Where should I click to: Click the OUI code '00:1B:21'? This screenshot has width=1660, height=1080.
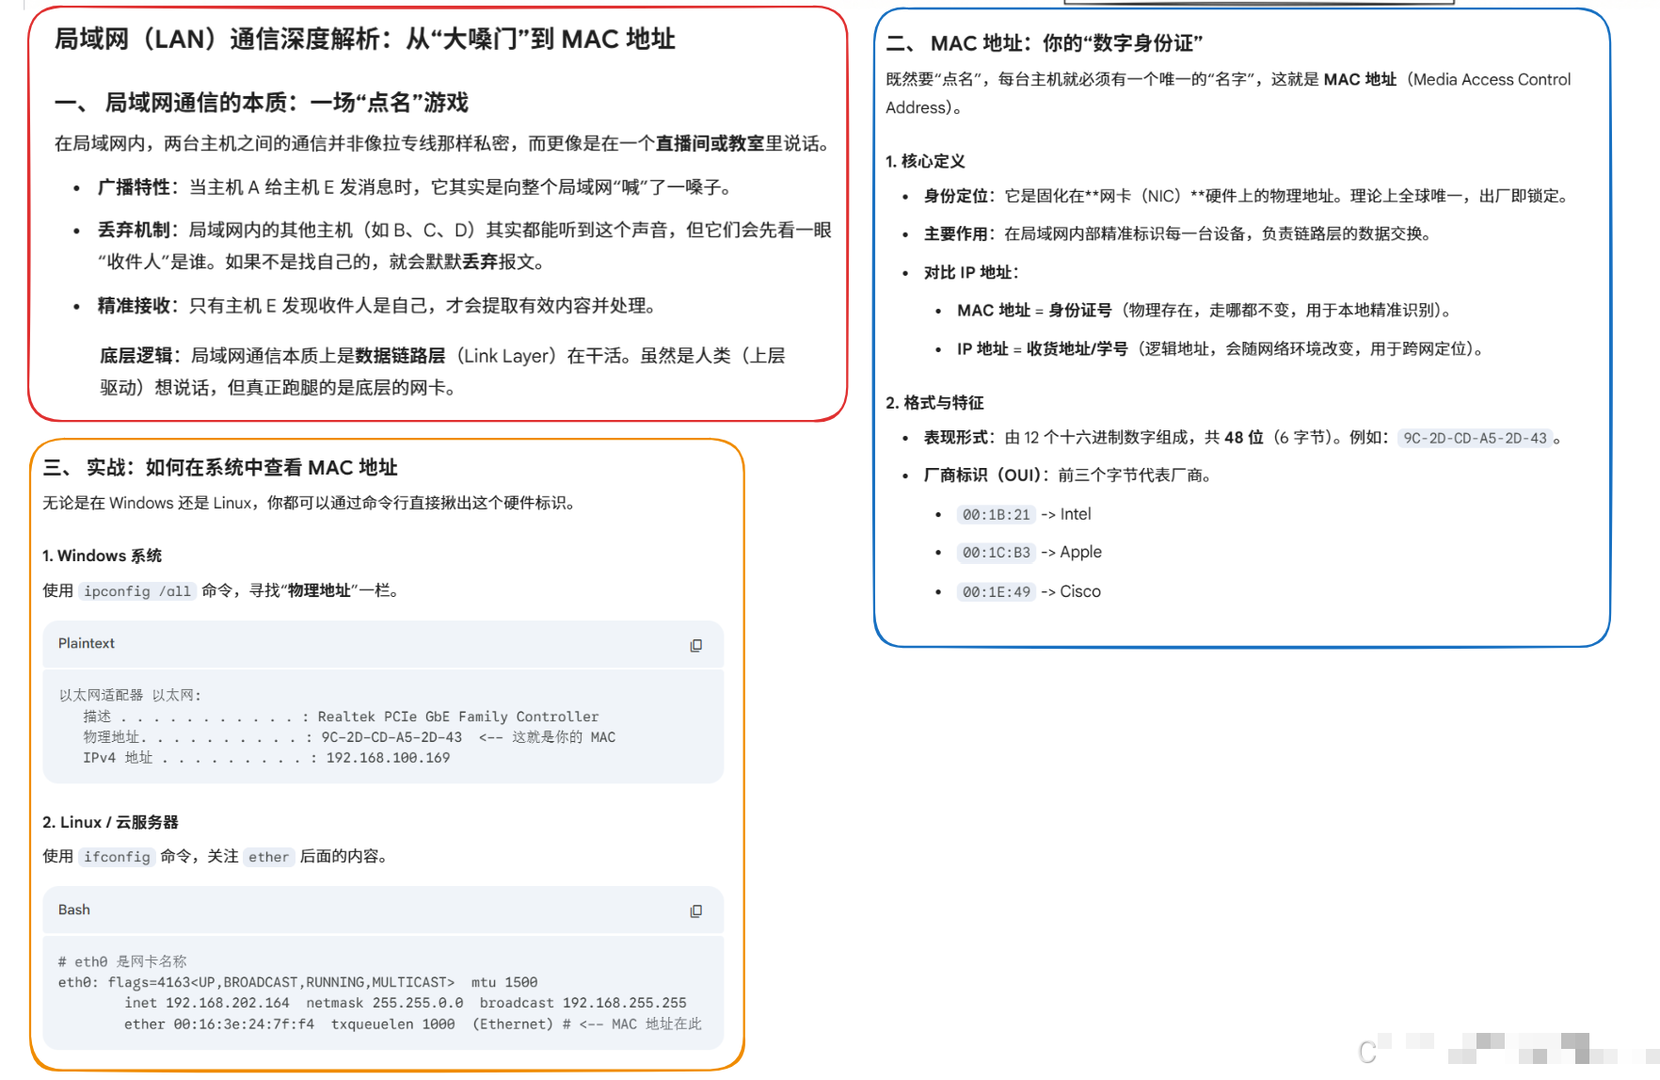996,515
